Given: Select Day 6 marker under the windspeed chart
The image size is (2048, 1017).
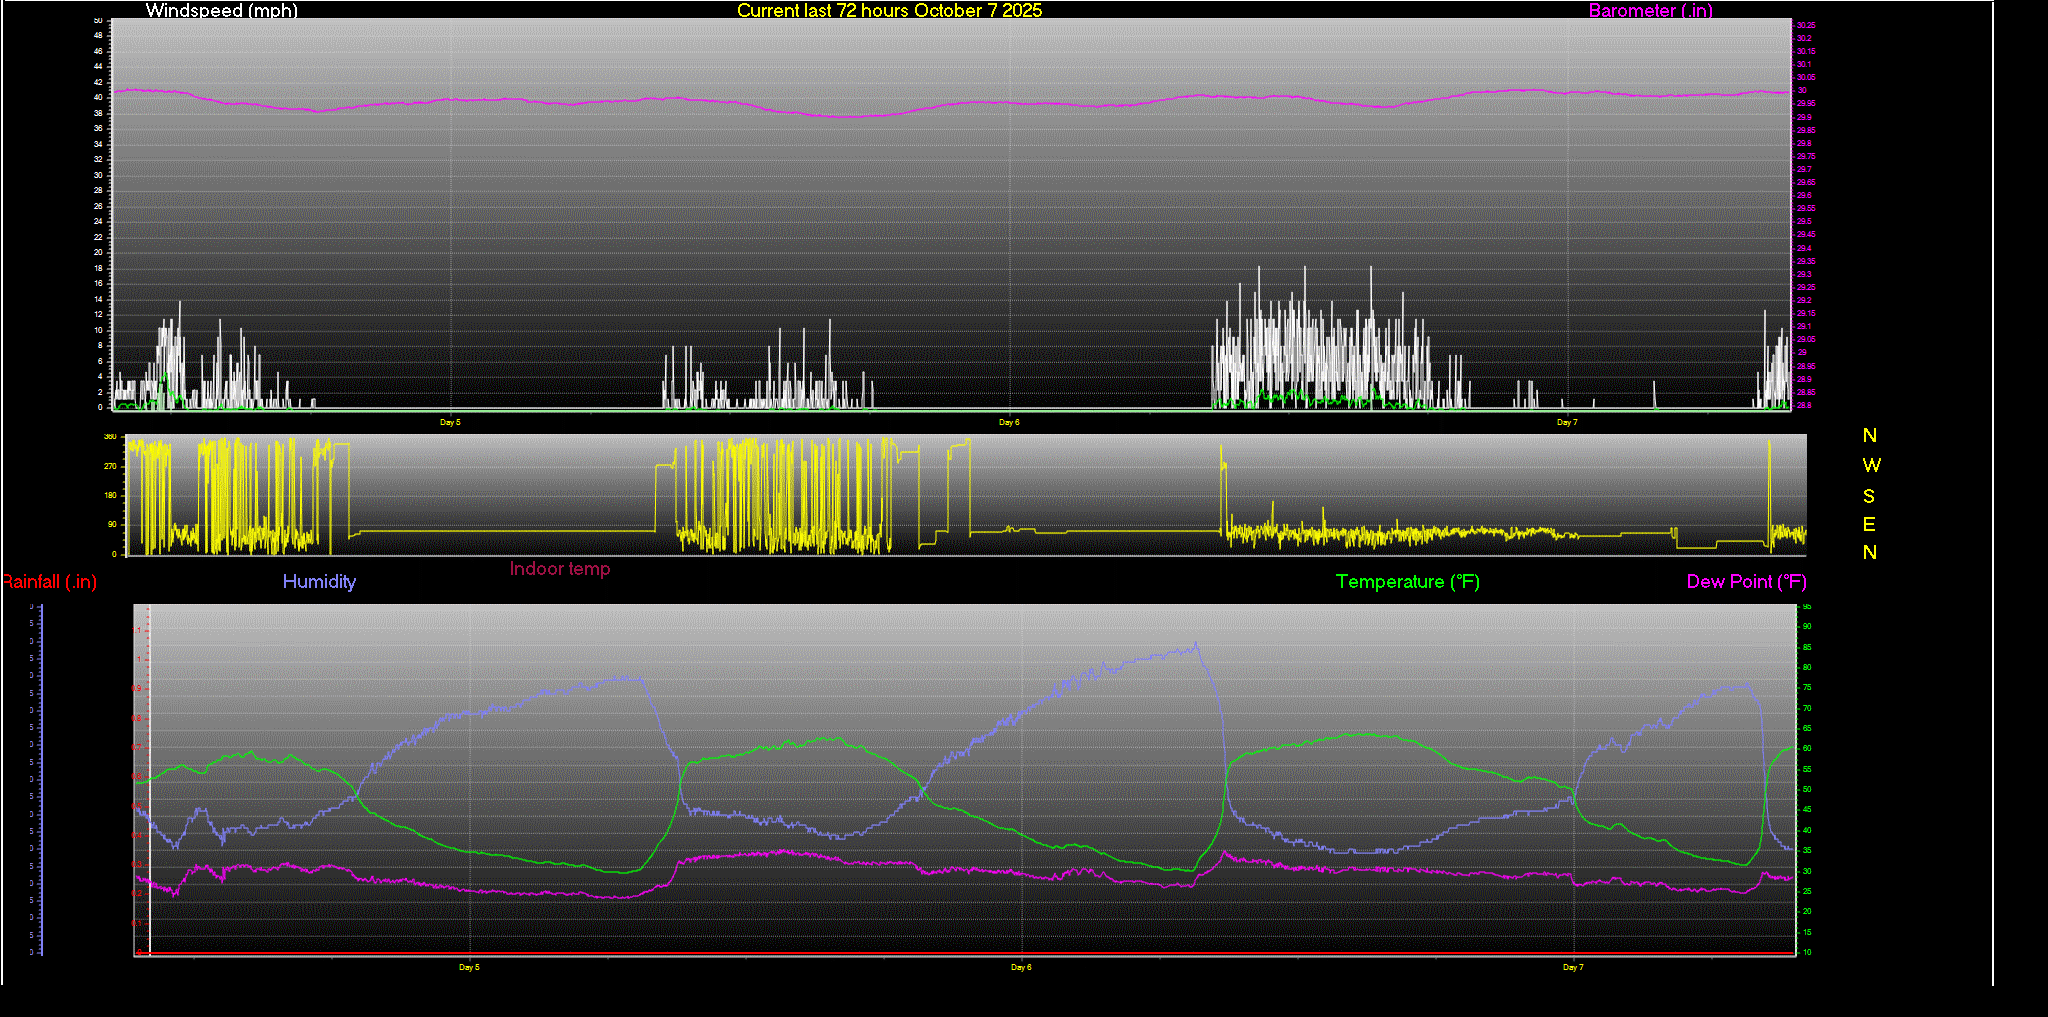Looking at the screenshot, I should [1009, 422].
